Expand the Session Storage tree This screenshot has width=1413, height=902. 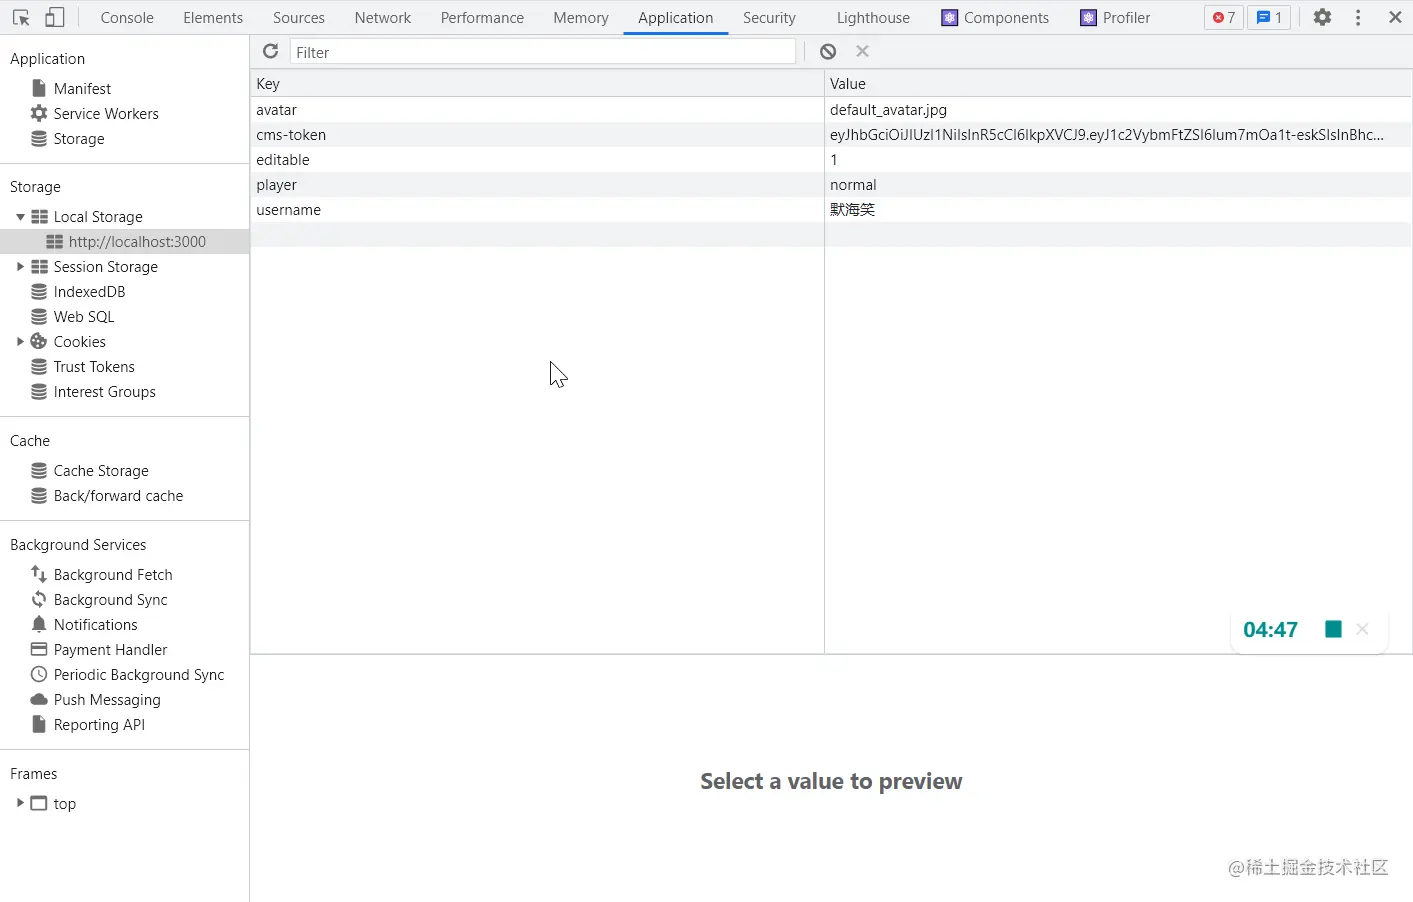20,266
